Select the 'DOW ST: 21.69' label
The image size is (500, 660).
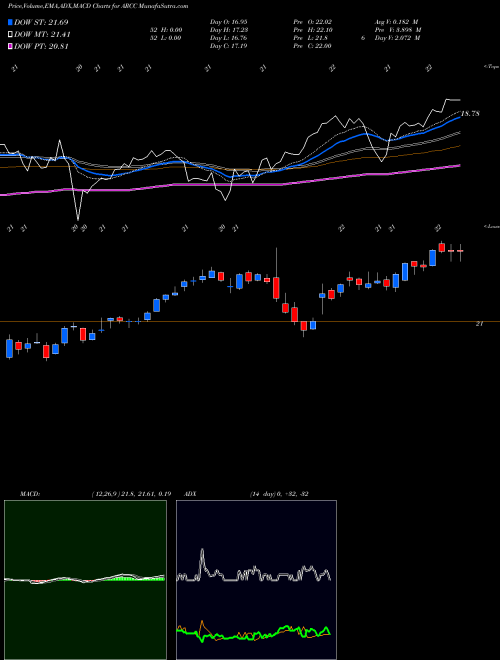(x=41, y=22)
